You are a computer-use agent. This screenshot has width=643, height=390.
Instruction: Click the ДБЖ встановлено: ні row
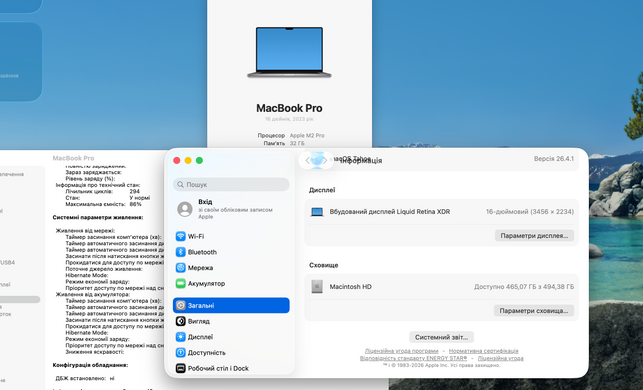85,379
